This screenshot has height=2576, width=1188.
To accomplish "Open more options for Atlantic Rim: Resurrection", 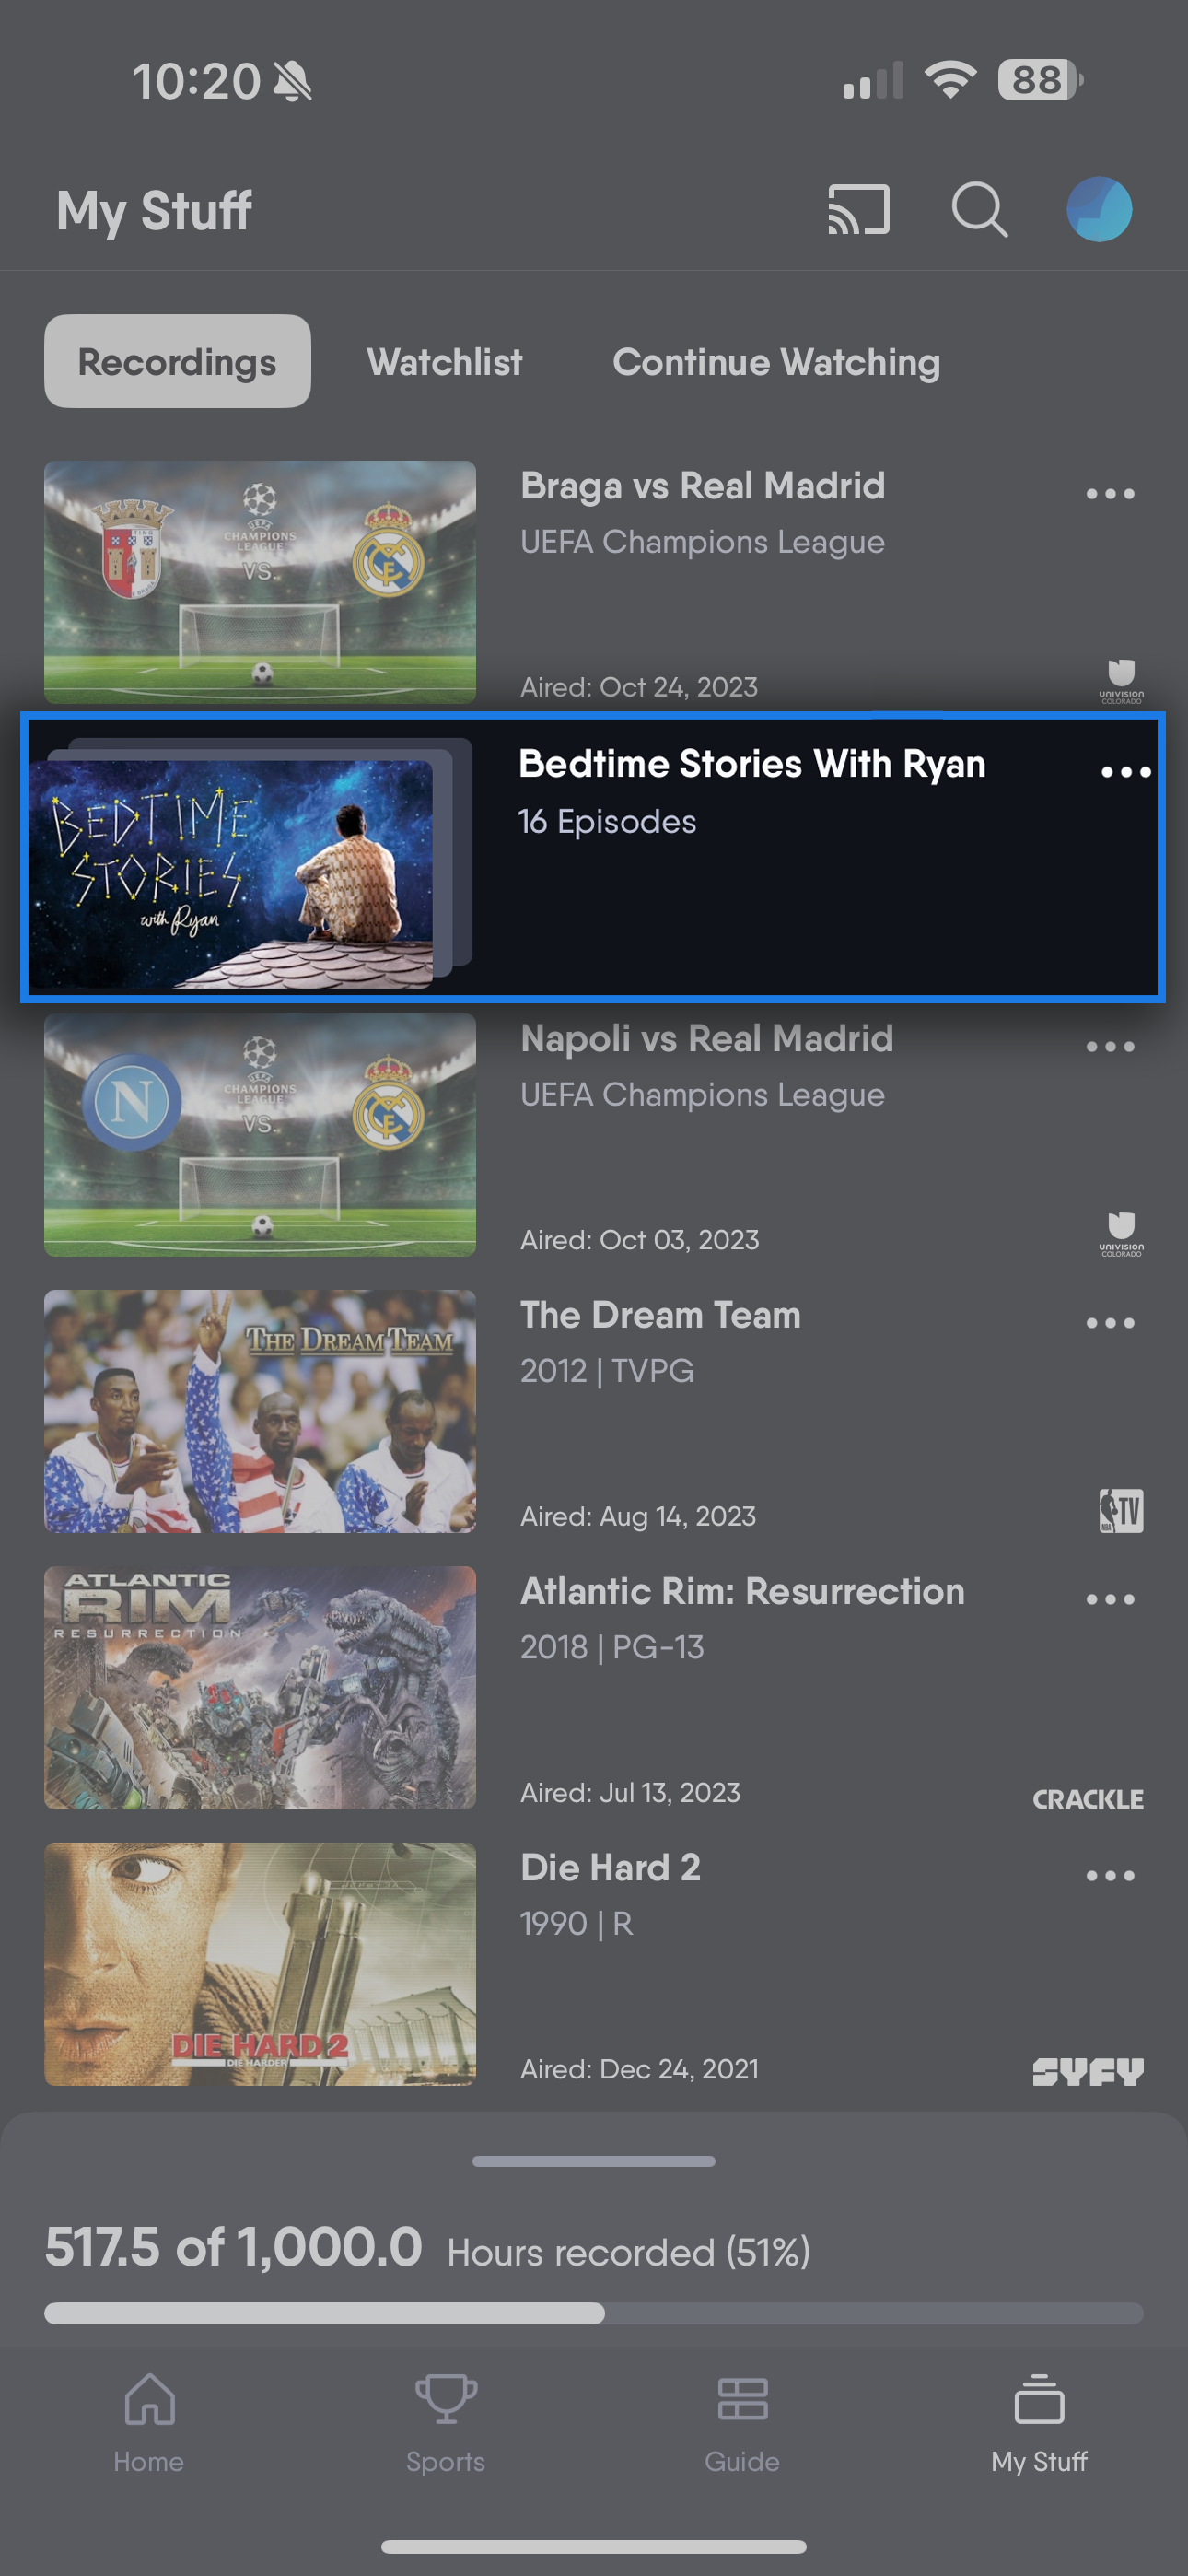I will [x=1110, y=1600].
